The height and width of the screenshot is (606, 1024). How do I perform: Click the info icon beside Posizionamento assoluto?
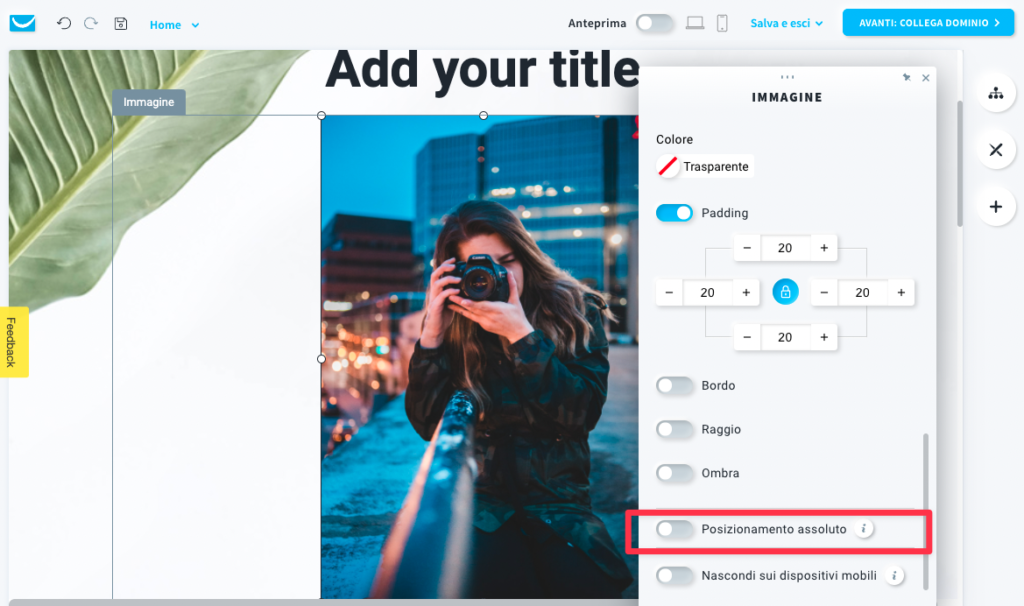[863, 528]
